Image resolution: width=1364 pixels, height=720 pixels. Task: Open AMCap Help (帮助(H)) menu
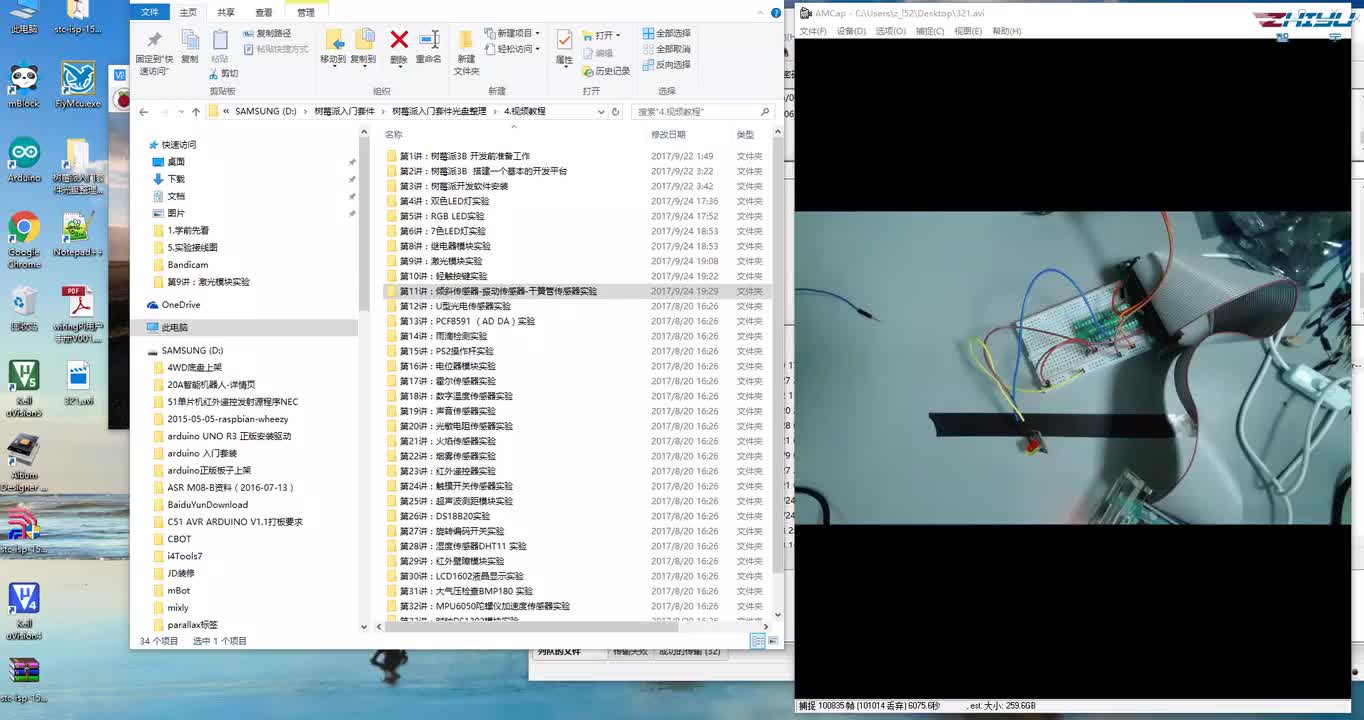(x=1006, y=31)
